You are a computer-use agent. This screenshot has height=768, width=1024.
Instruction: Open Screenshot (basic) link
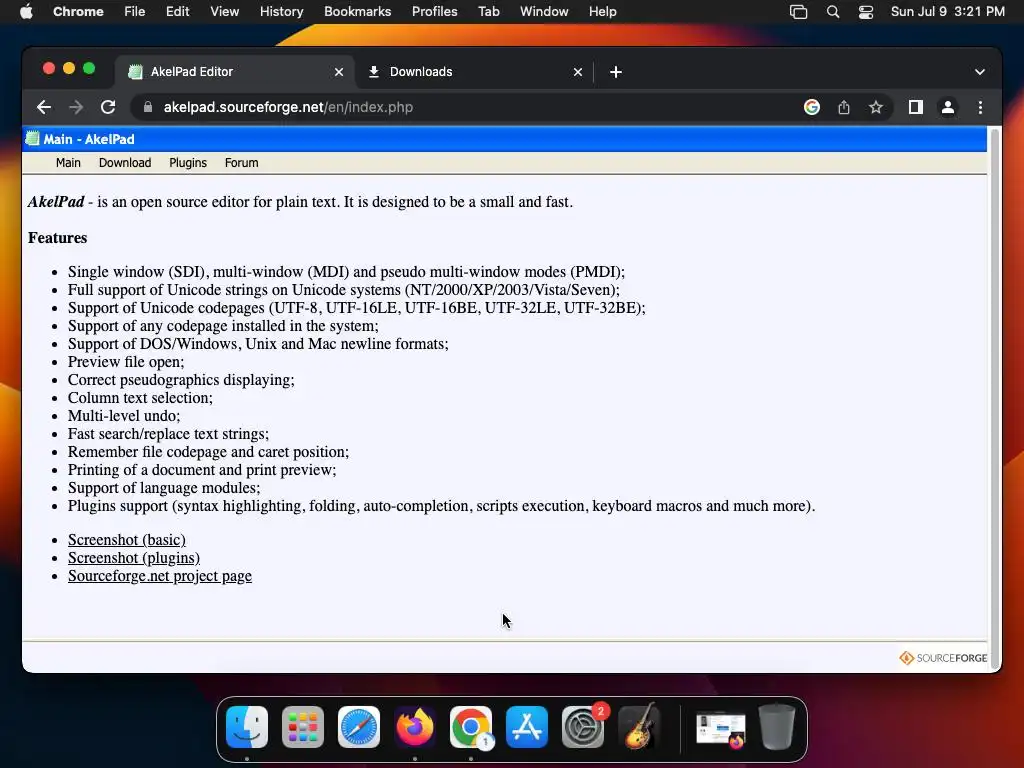click(127, 539)
